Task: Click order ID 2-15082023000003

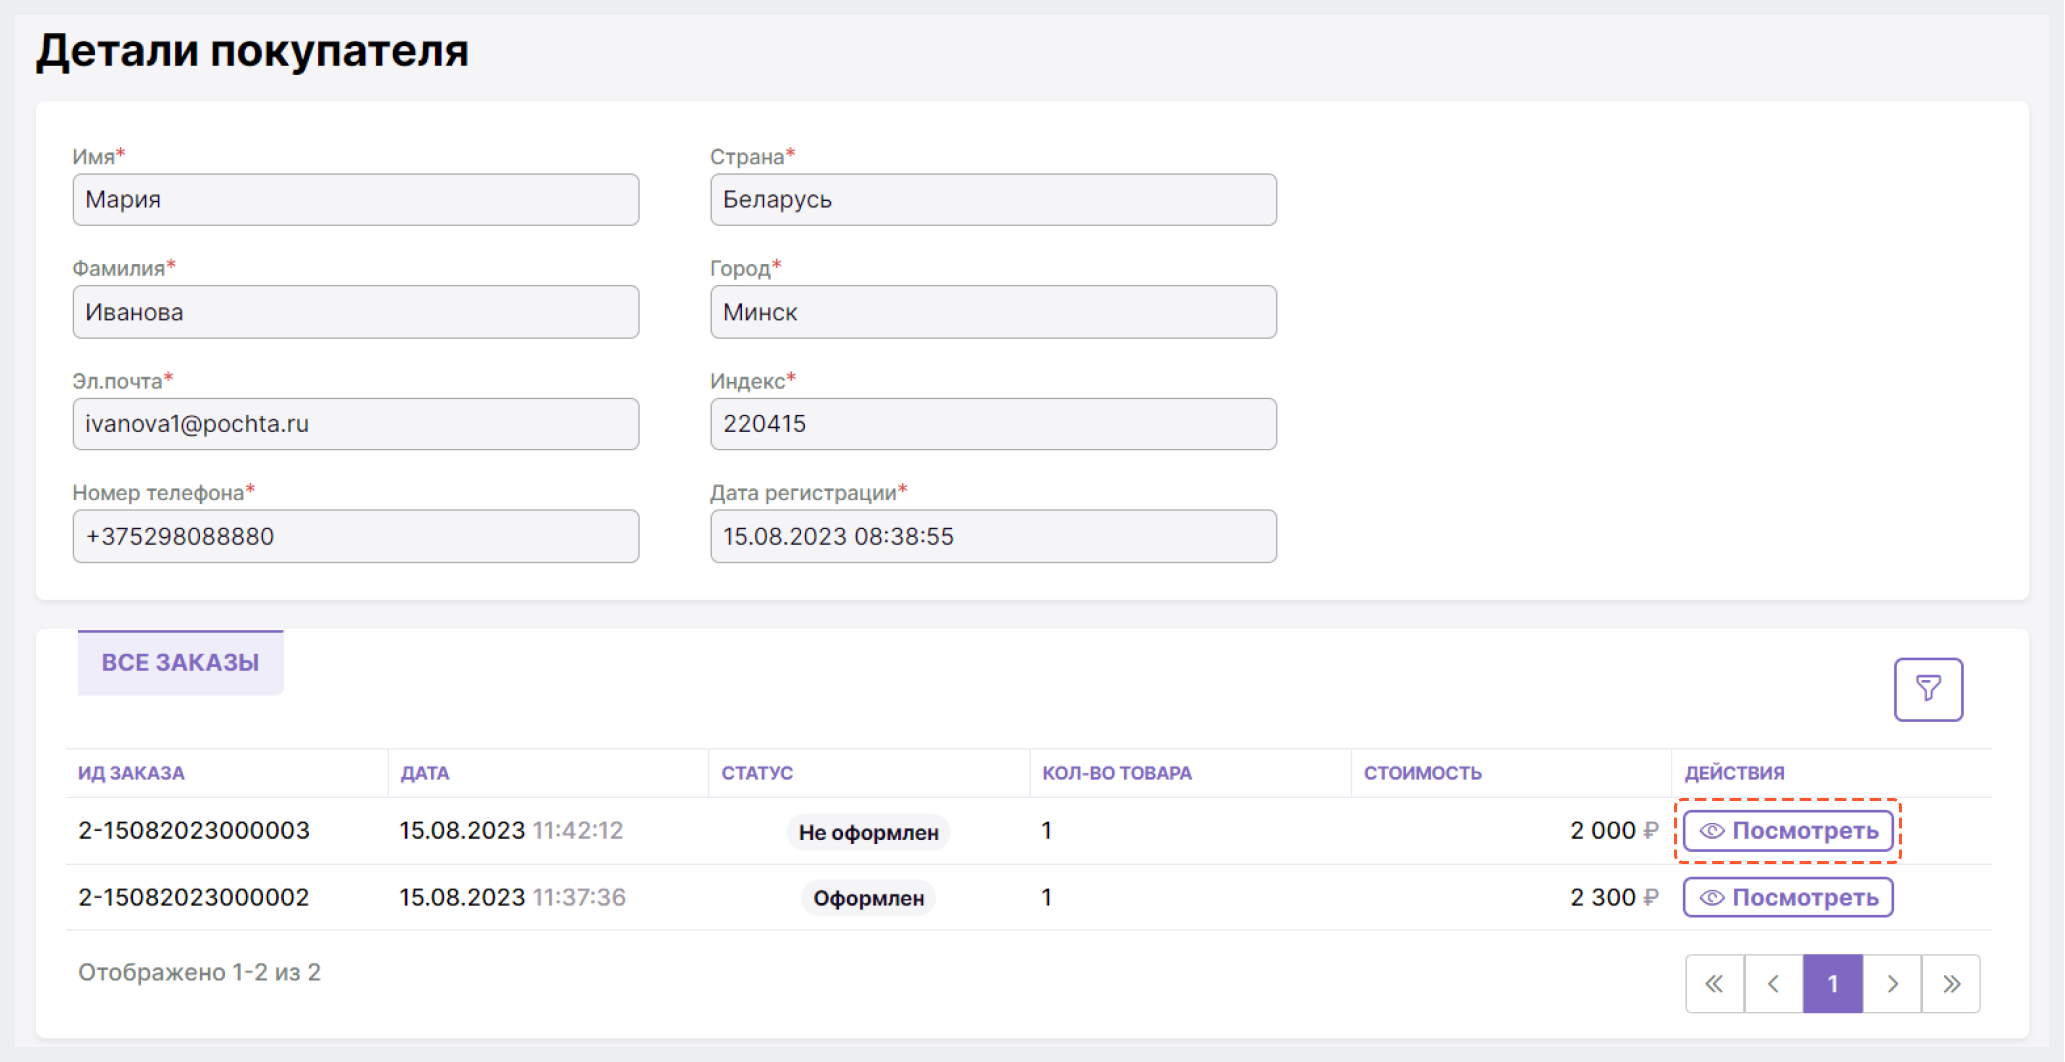Action: coord(194,830)
